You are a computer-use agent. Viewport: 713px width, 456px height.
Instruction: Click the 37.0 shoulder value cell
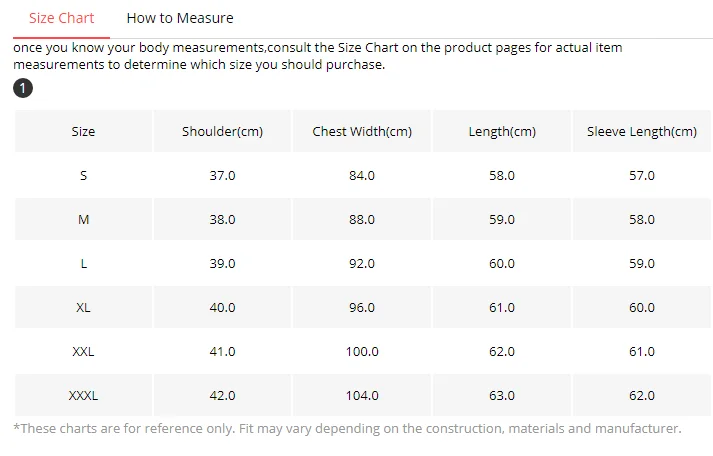tap(222, 175)
